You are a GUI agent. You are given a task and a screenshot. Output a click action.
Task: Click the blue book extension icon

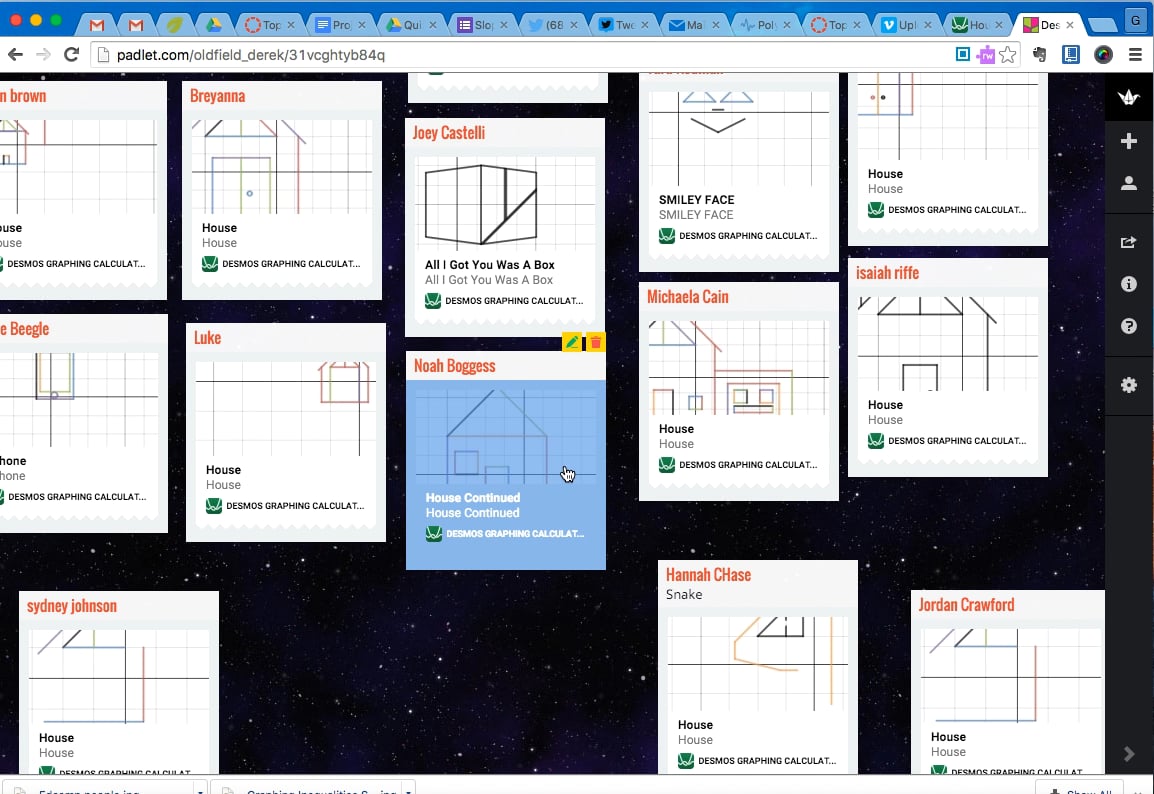pos(1071,54)
